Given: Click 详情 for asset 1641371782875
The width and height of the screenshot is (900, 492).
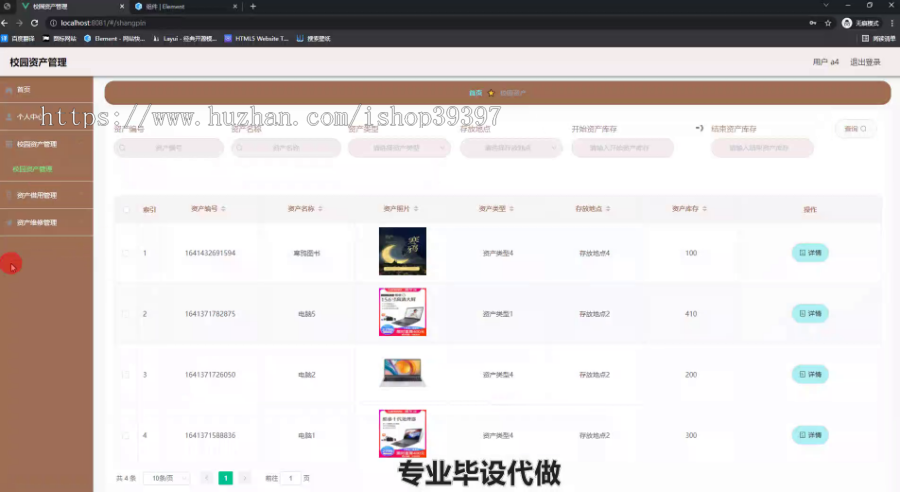Looking at the screenshot, I should [x=810, y=313].
